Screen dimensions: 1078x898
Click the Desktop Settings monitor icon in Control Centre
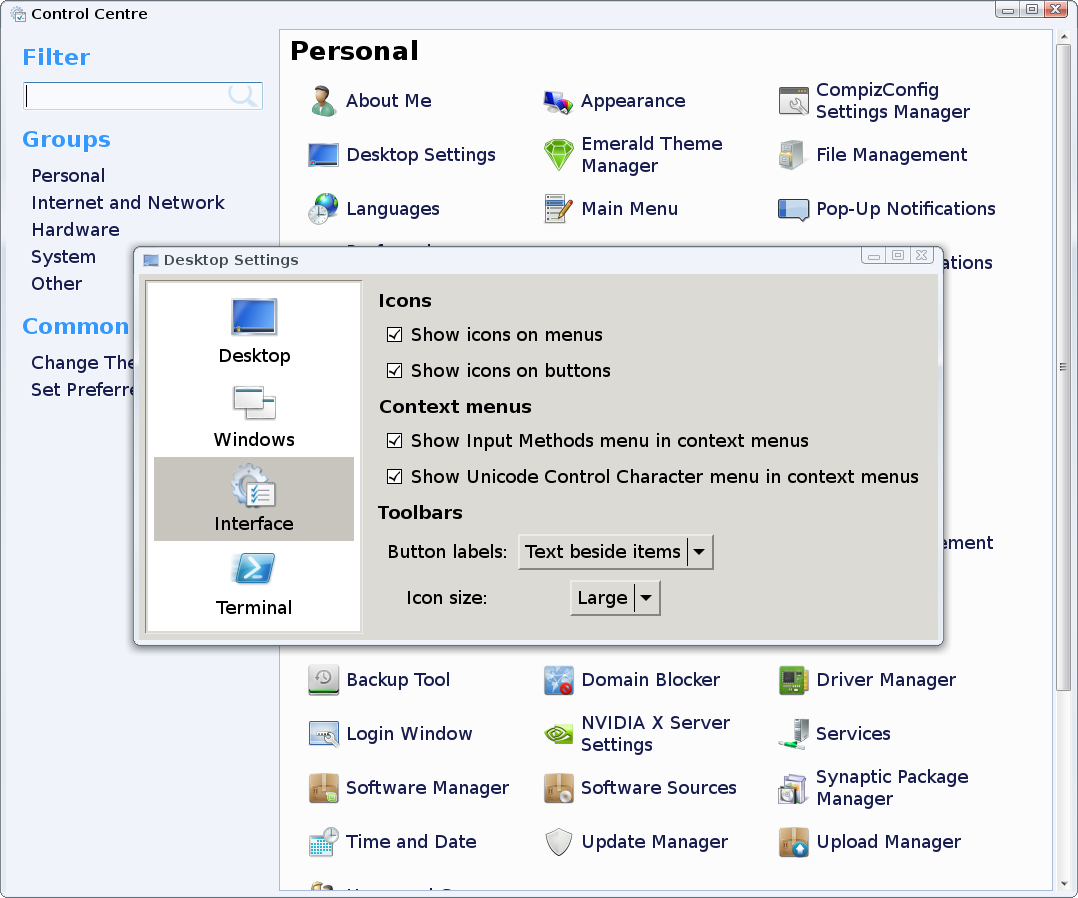[322, 155]
